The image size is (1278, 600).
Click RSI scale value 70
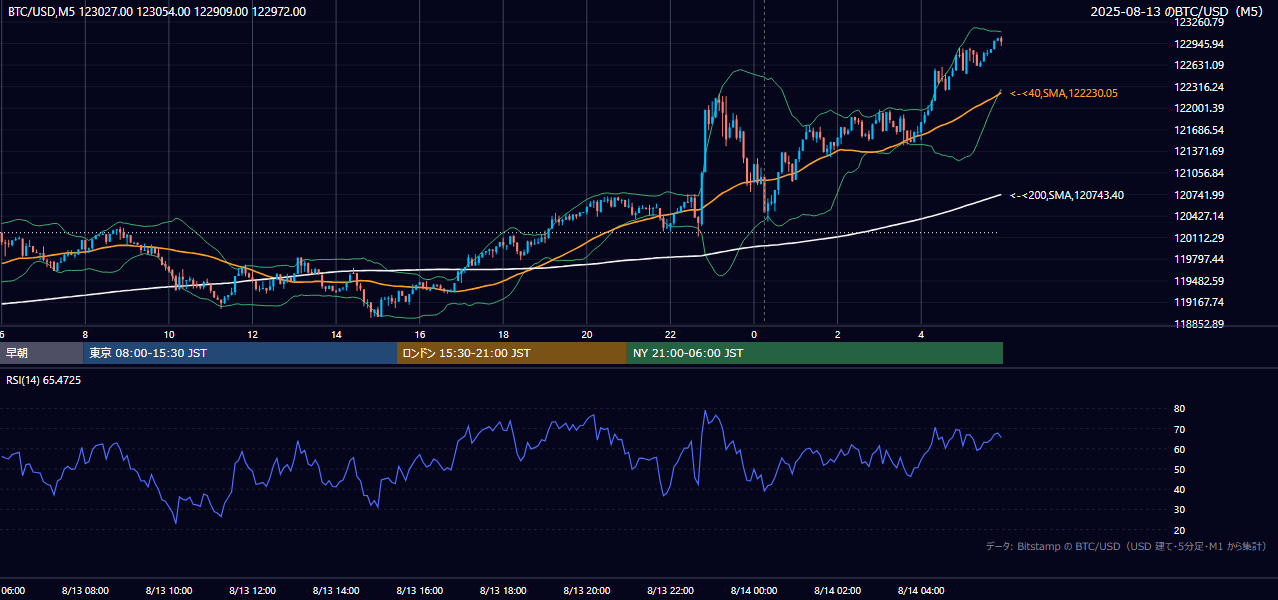click(1179, 429)
